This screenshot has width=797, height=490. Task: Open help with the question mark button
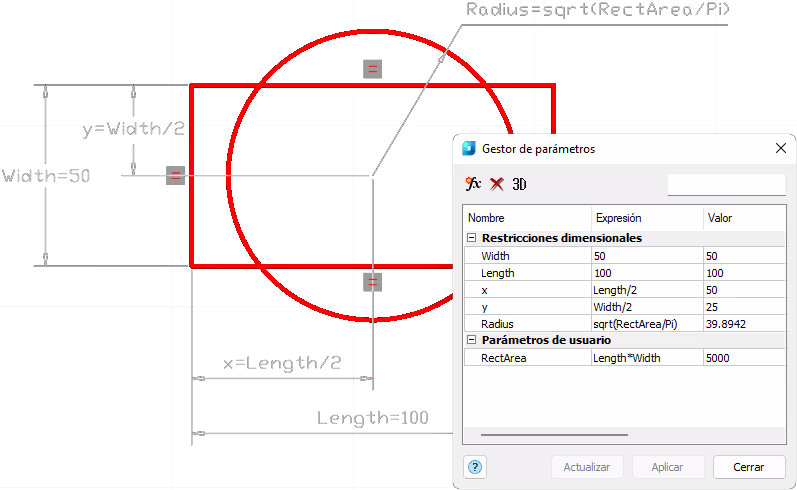point(475,467)
